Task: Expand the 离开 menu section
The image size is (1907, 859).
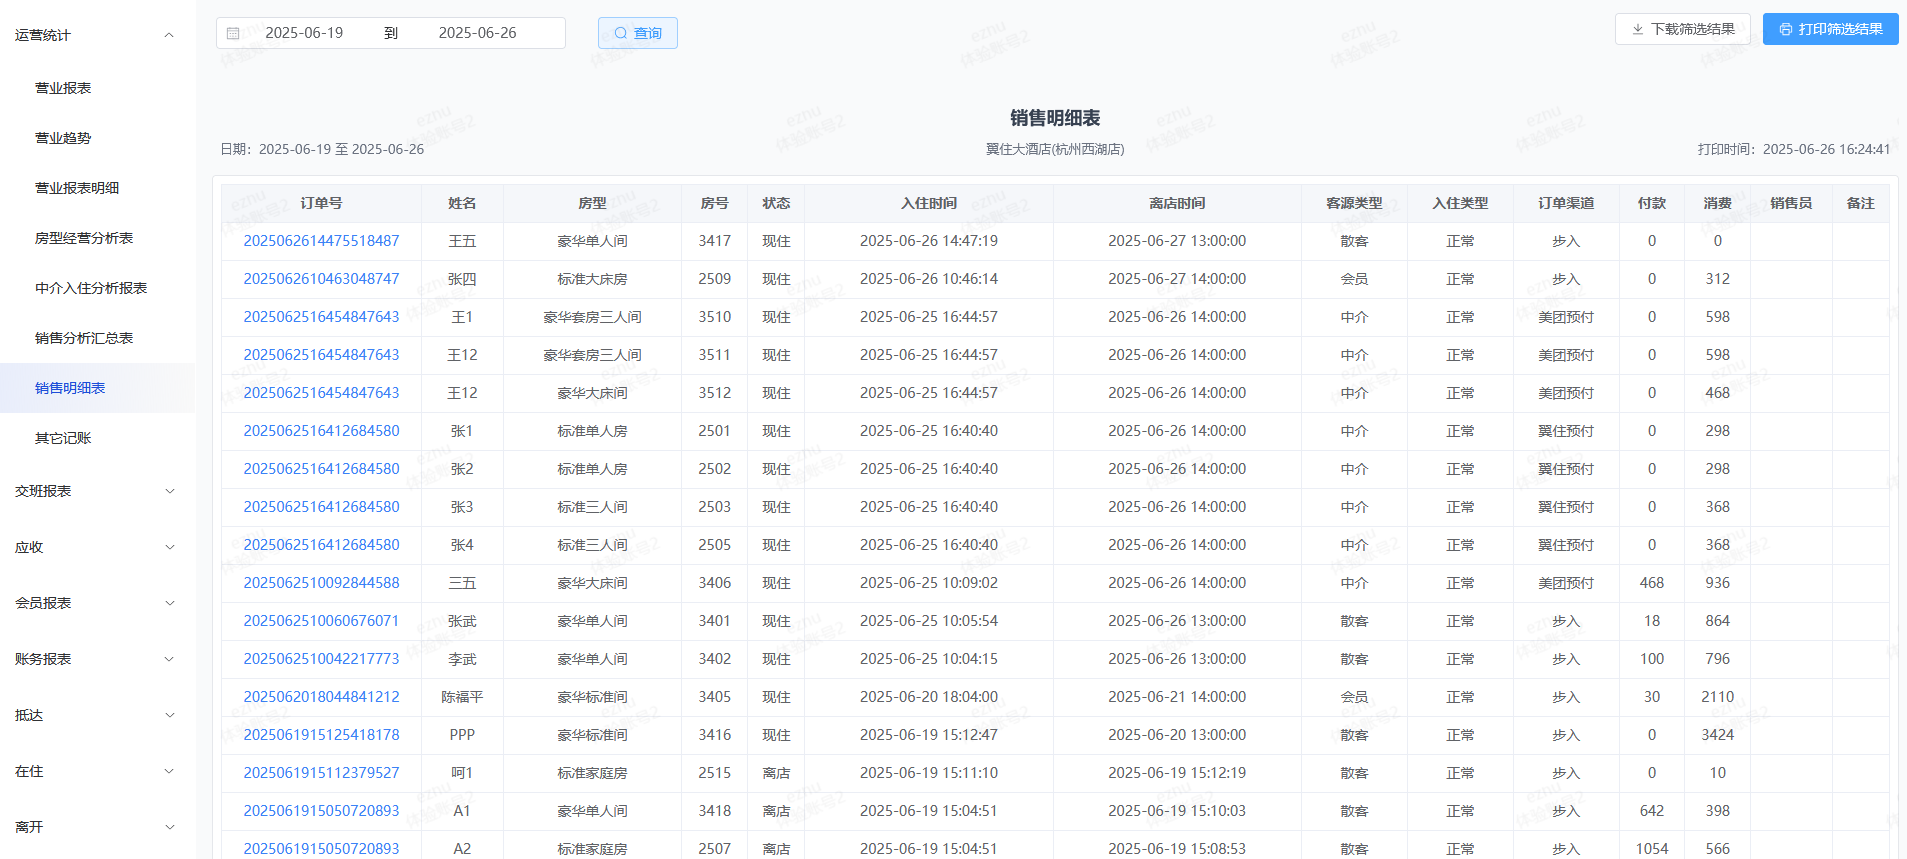Action: [97, 827]
